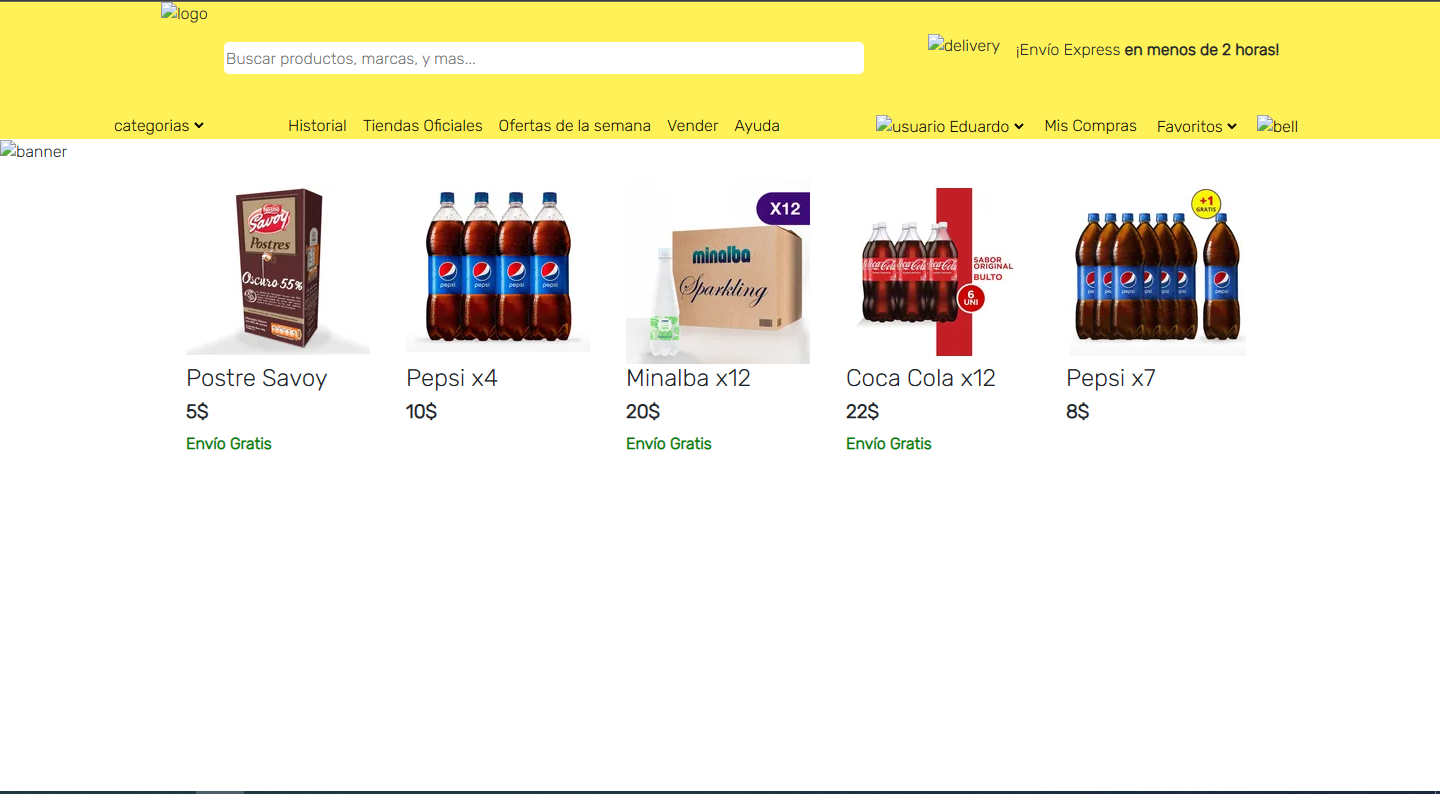The width and height of the screenshot is (1440, 794).
Task: Open the Pepsi x7 product image
Action: (x=1158, y=272)
